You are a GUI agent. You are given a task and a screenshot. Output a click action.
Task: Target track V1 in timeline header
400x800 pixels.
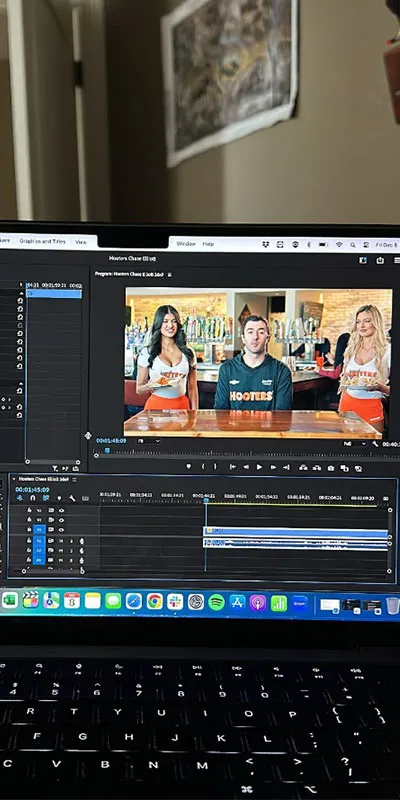click(x=39, y=530)
